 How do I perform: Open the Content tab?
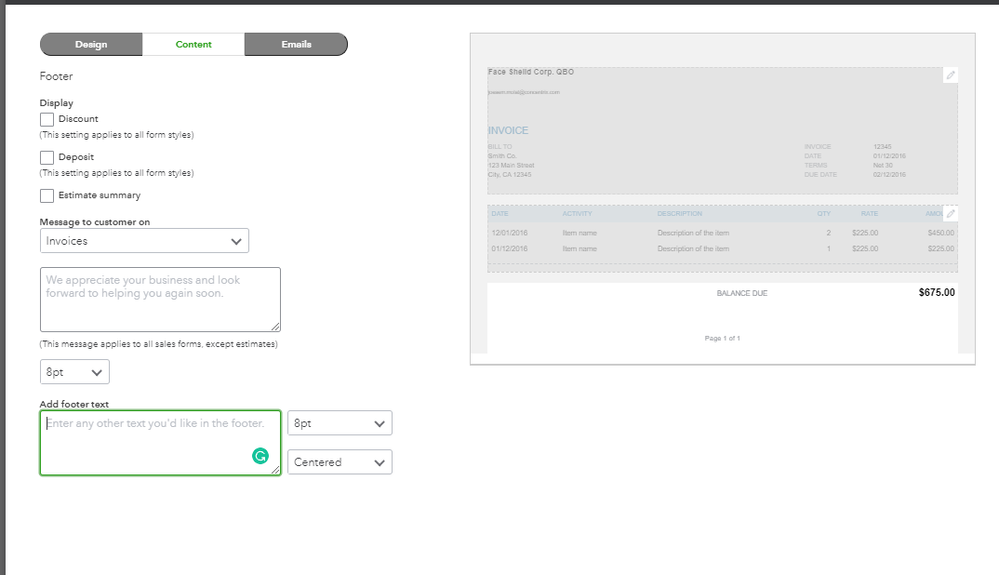tap(194, 45)
